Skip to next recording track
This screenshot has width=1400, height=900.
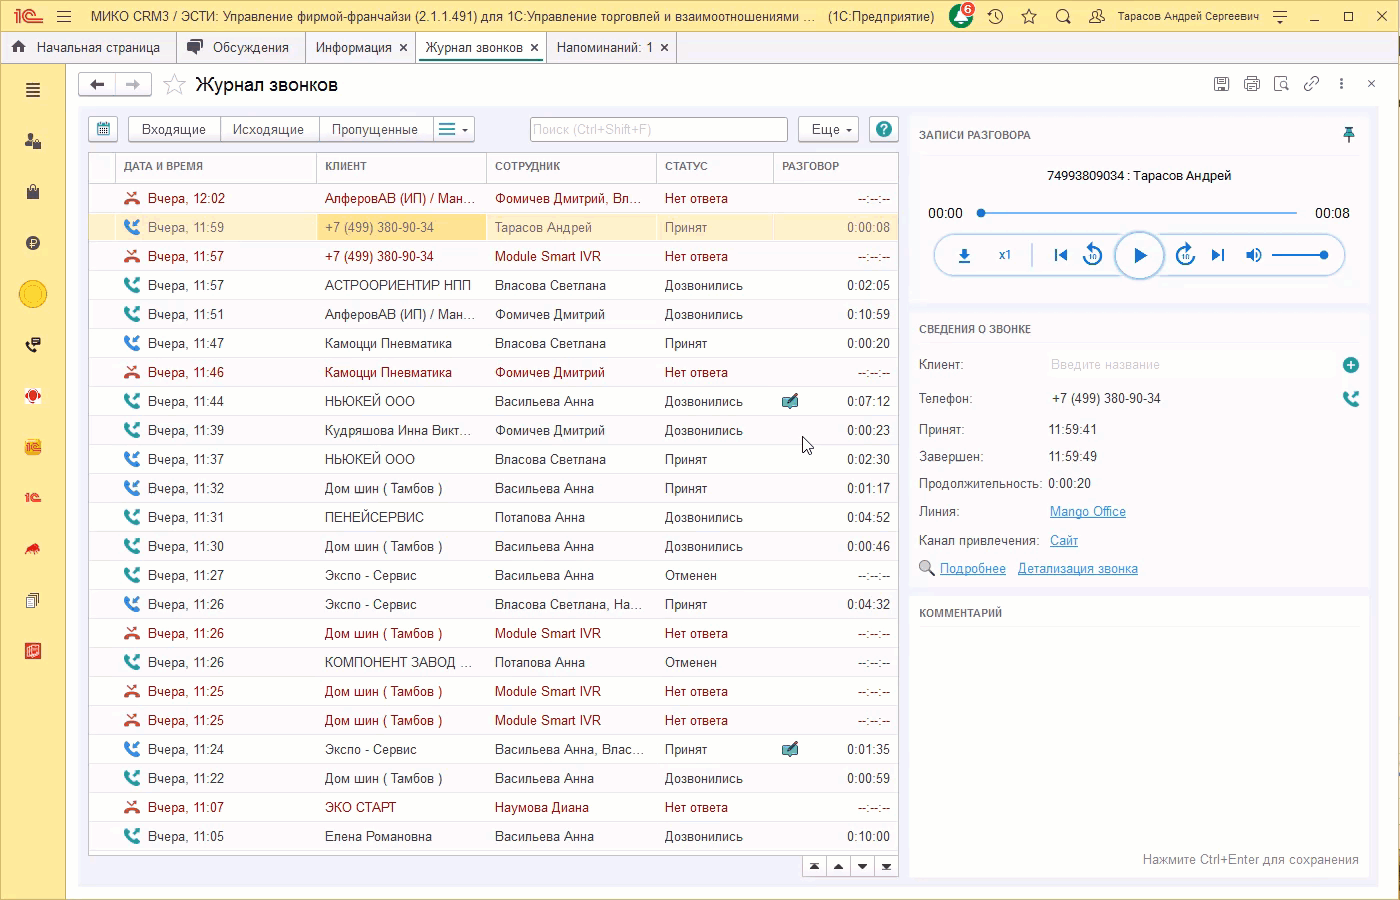click(1217, 256)
